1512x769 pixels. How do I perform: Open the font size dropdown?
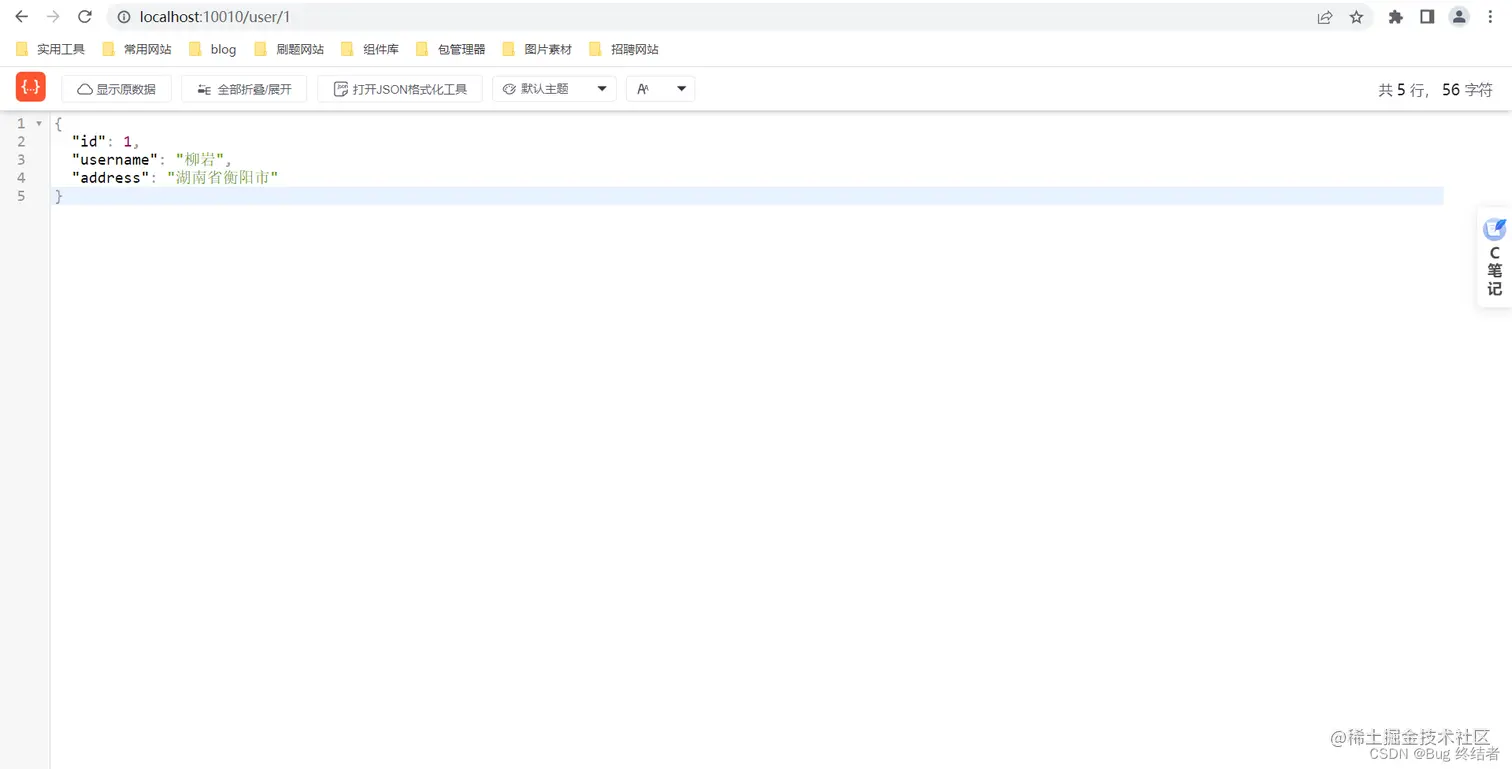(x=660, y=89)
